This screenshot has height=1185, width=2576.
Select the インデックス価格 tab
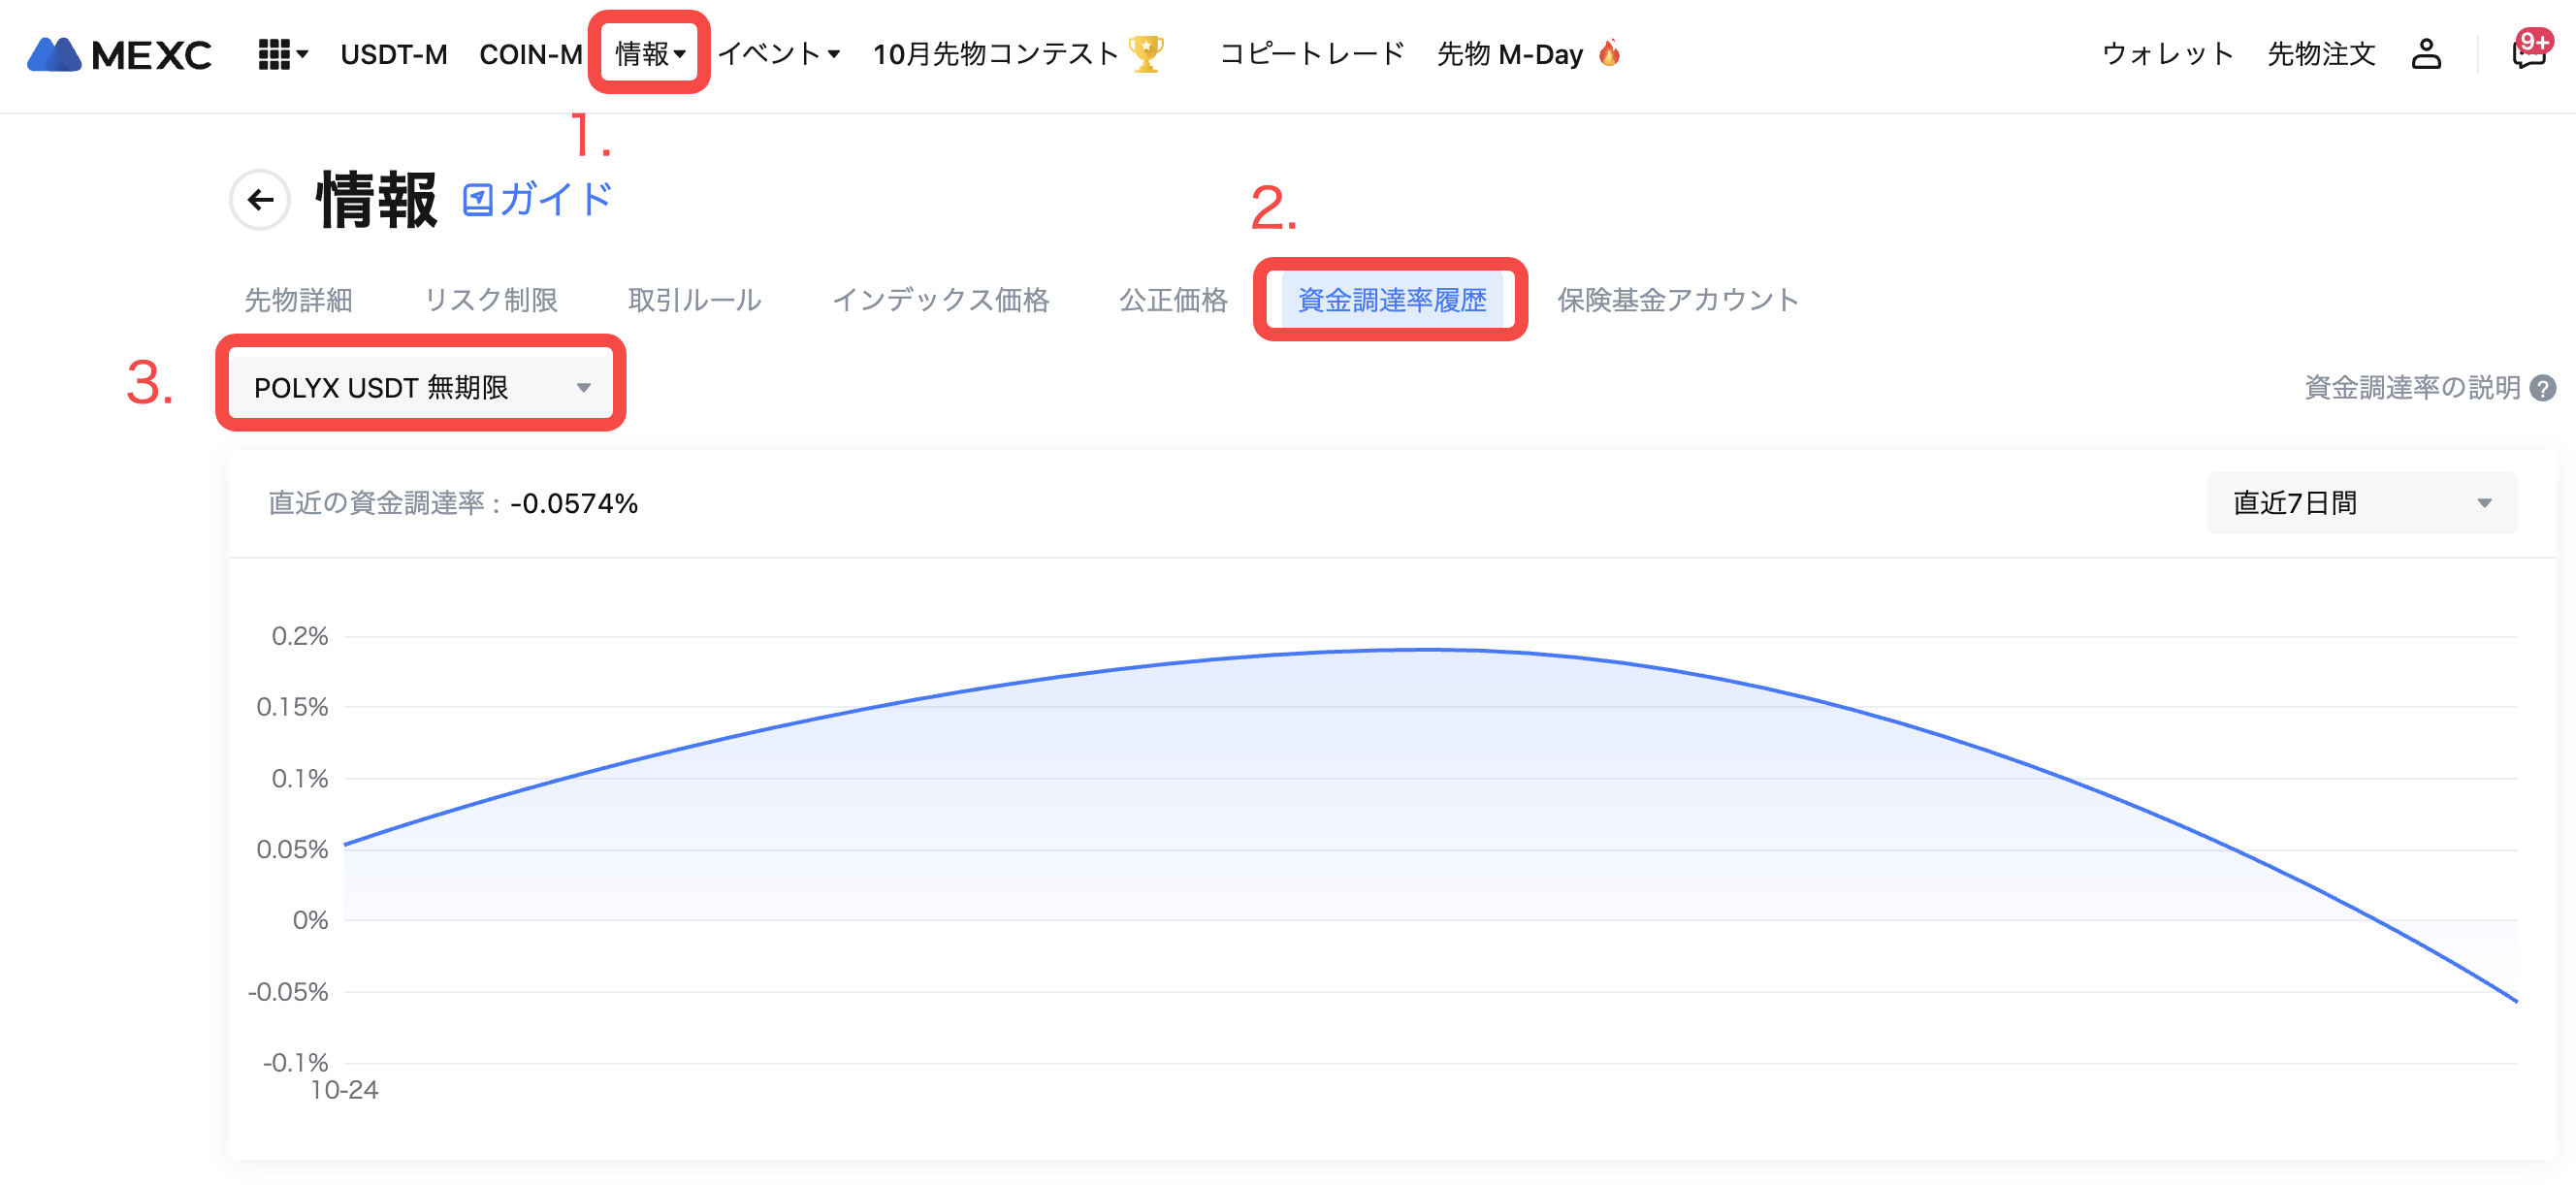[x=940, y=300]
